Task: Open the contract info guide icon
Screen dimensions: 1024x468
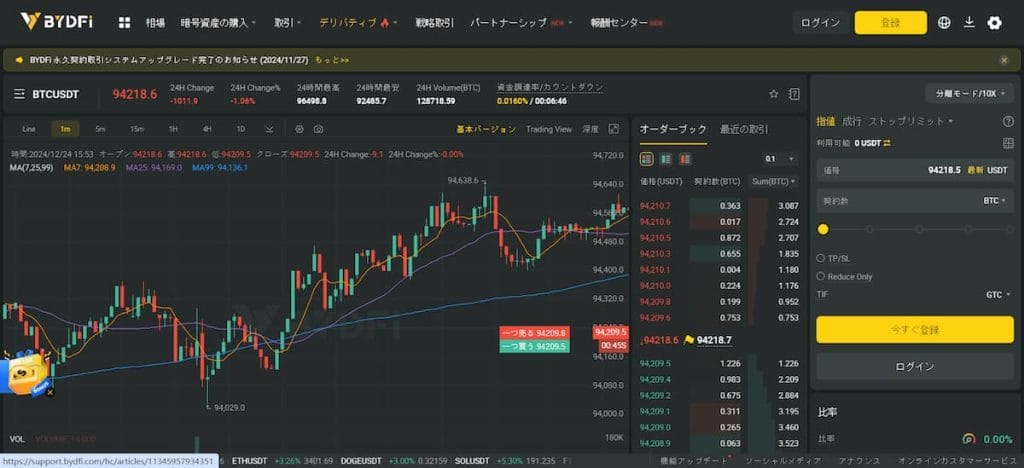Action: [793, 94]
